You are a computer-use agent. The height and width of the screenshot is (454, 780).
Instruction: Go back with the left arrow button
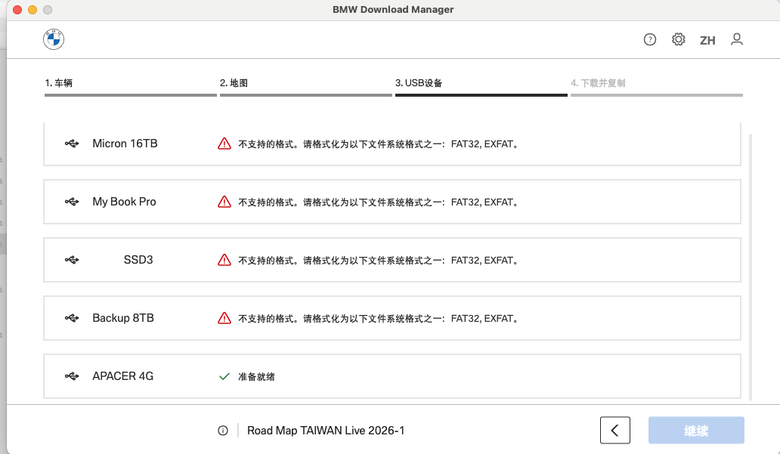[615, 430]
